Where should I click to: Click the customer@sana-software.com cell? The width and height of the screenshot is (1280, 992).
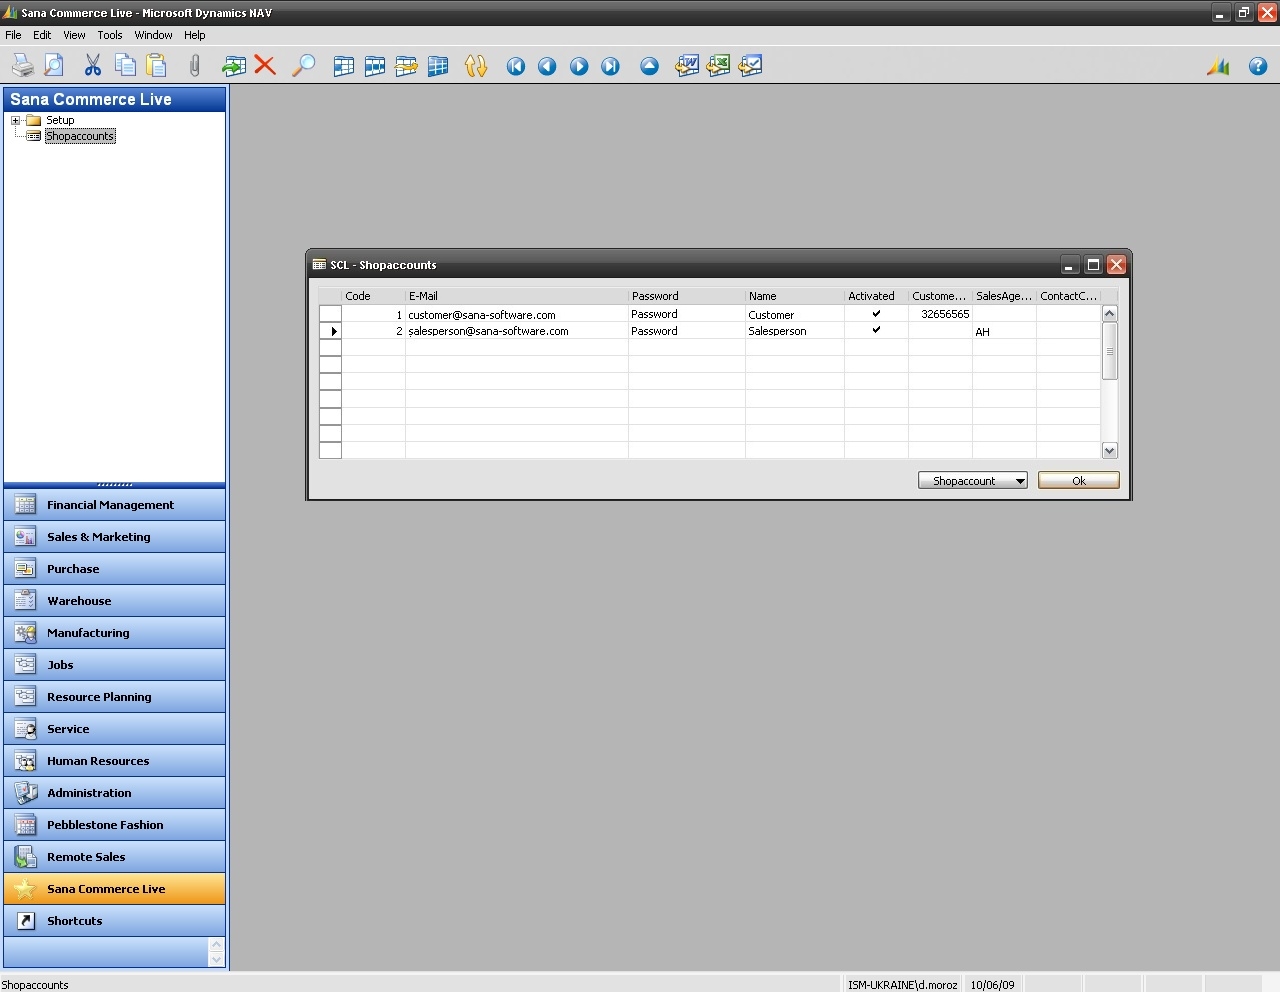point(517,314)
